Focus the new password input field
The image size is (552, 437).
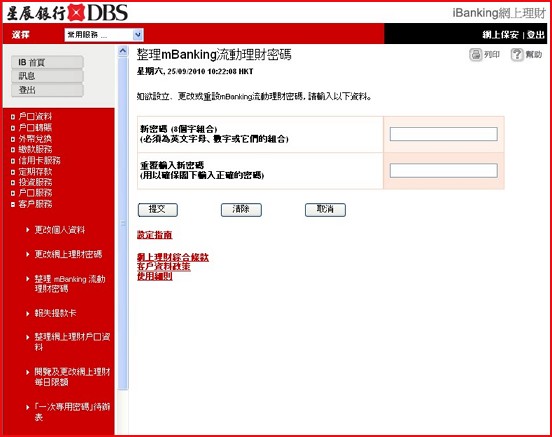pyautogui.click(x=444, y=134)
